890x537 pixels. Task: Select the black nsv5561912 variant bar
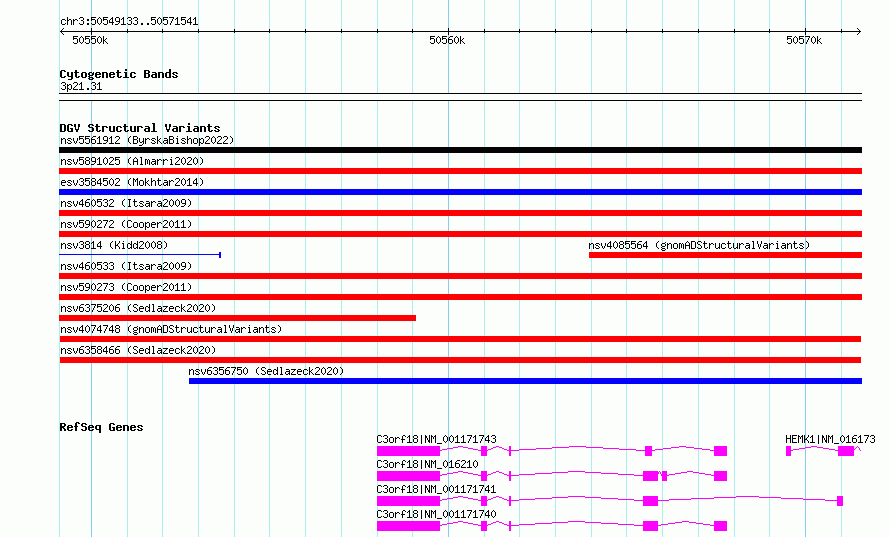pos(460,150)
